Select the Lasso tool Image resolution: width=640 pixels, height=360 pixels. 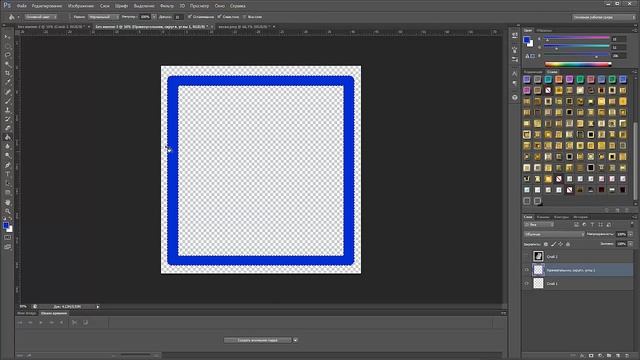pos(7,55)
